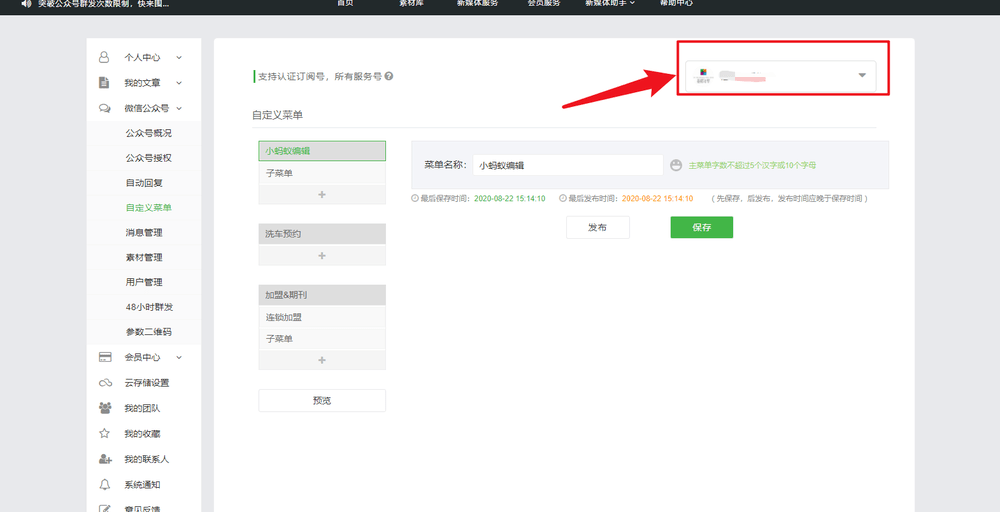Click the emoji smiley next to menu name field
Screen dimensions: 1000x512
(x=676, y=165)
